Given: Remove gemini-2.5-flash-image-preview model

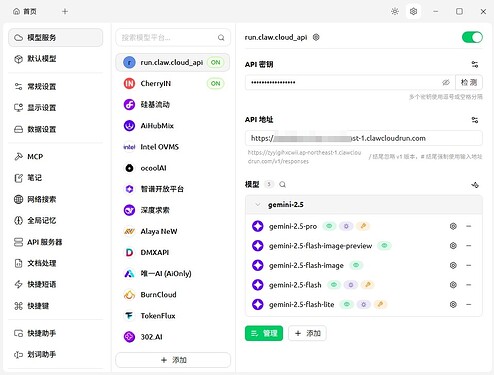Looking at the screenshot, I should [469, 246].
